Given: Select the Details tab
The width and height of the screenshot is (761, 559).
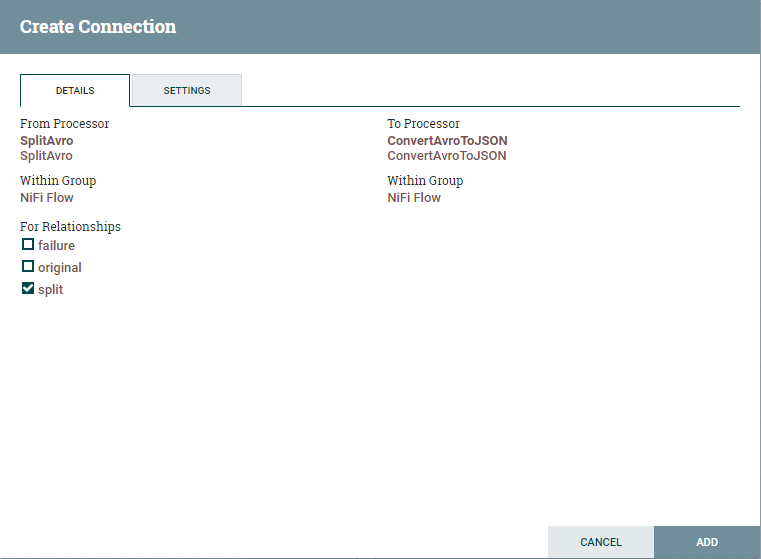Looking at the screenshot, I should pos(75,90).
